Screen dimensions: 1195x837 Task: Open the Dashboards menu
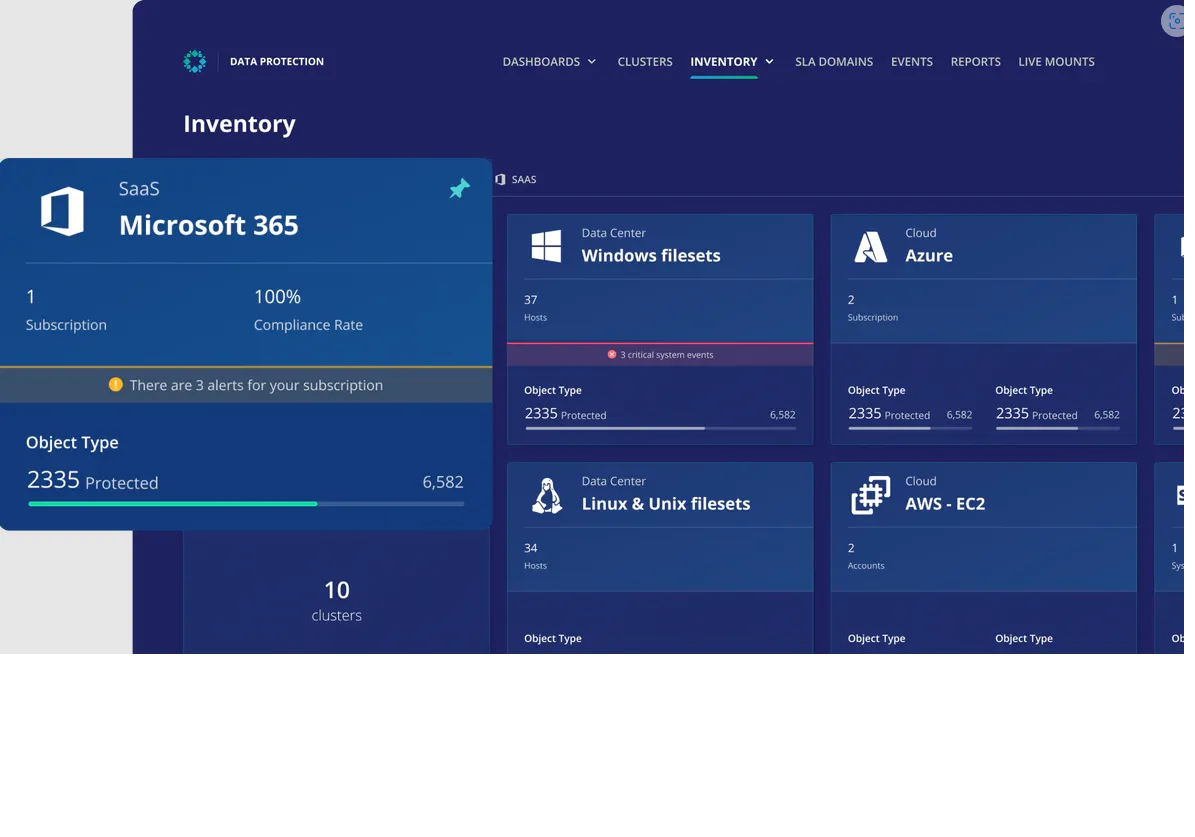pyautogui.click(x=541, y=62)
